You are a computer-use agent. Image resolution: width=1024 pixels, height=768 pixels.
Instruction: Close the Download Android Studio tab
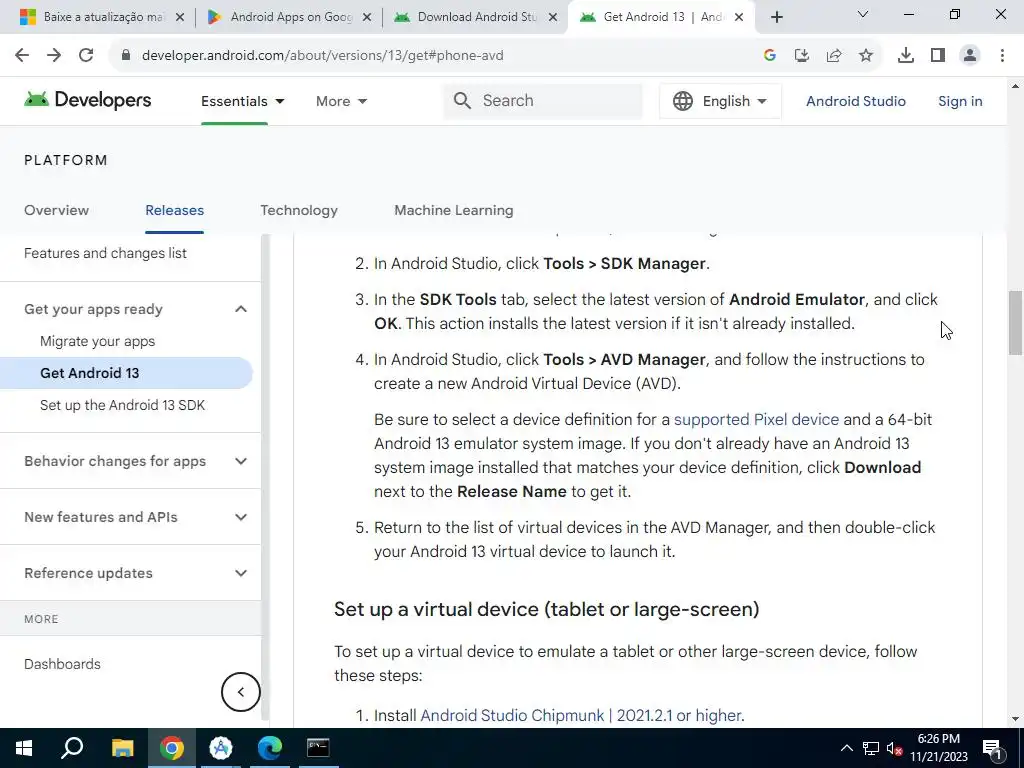(x=553, y=18)
